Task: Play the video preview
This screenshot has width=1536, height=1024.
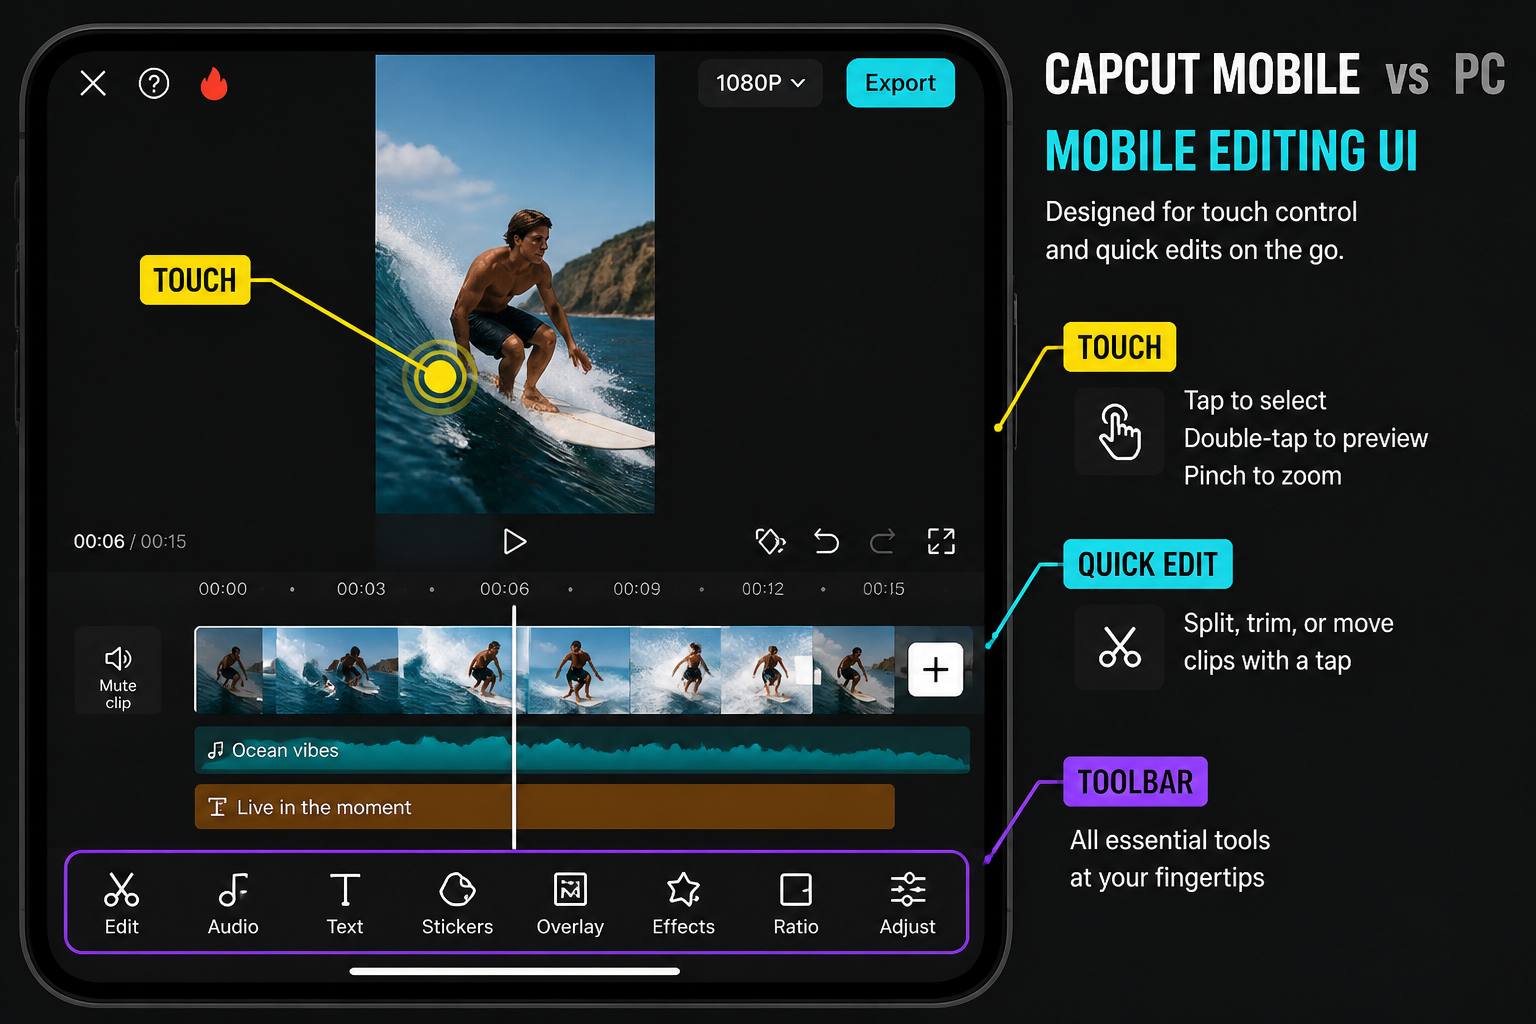Action: [x=514, y=541]
